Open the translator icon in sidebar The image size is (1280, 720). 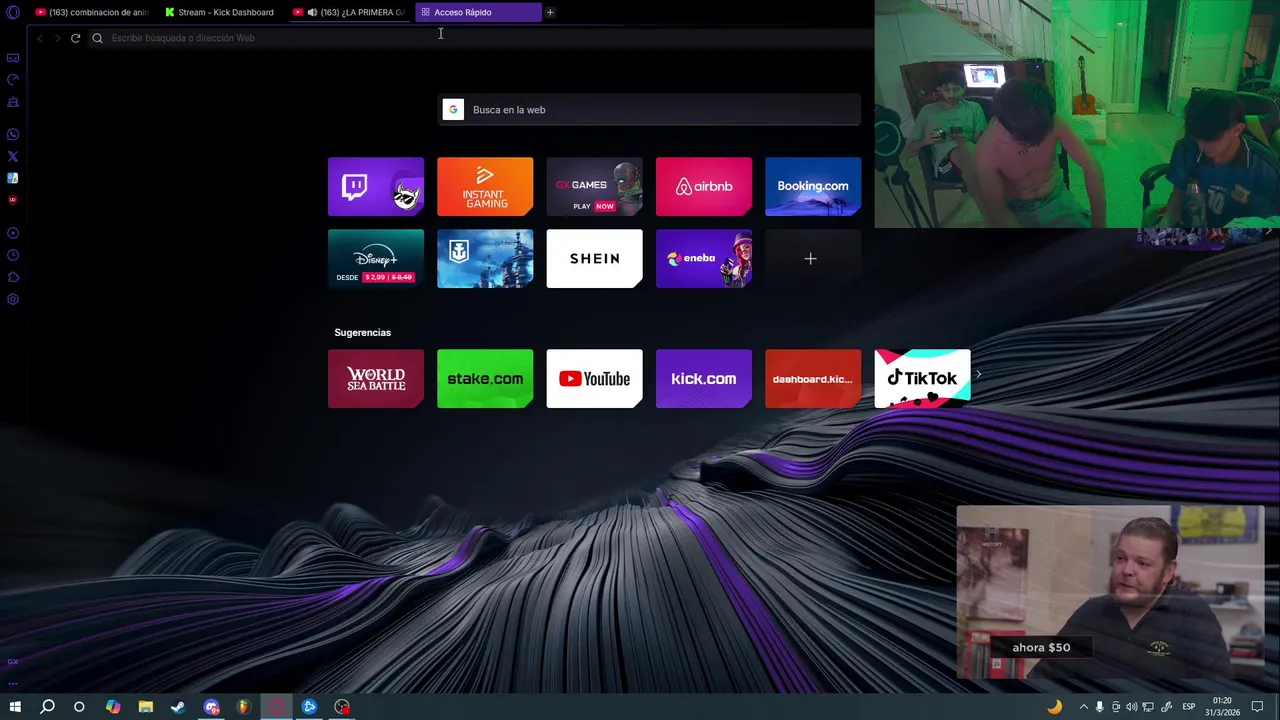(13, 178)
